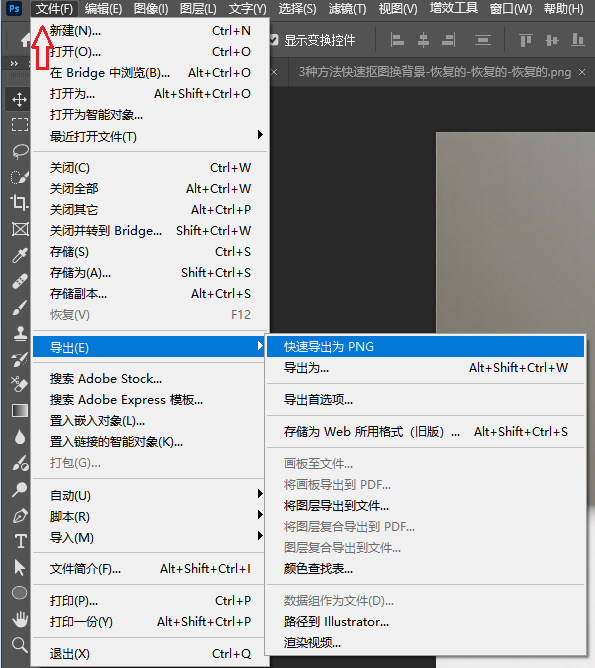Open the 增效工具 menu
Screen dimensions: 595x668
pos(454,9)
